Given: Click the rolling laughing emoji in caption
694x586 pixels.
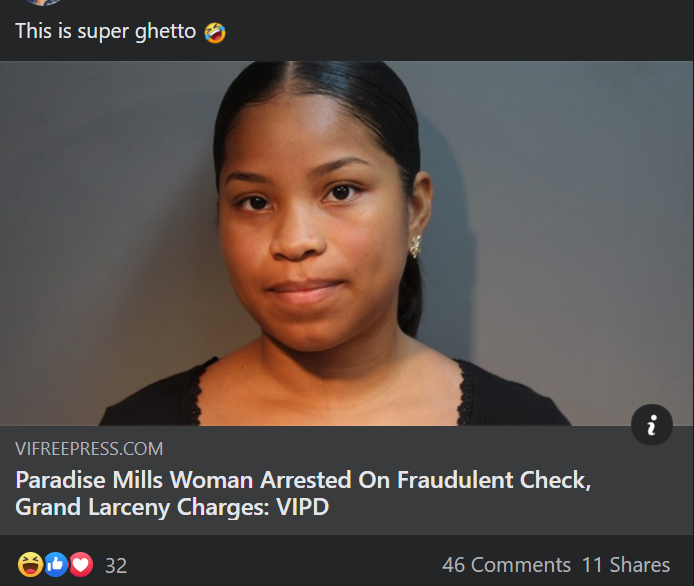Looking at the screenshot, I should point(215,33).
